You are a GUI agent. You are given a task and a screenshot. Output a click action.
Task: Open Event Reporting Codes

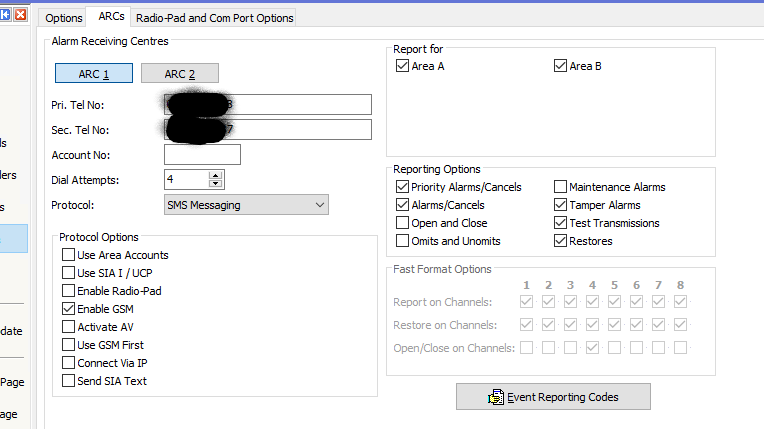(x=553, y=397)
